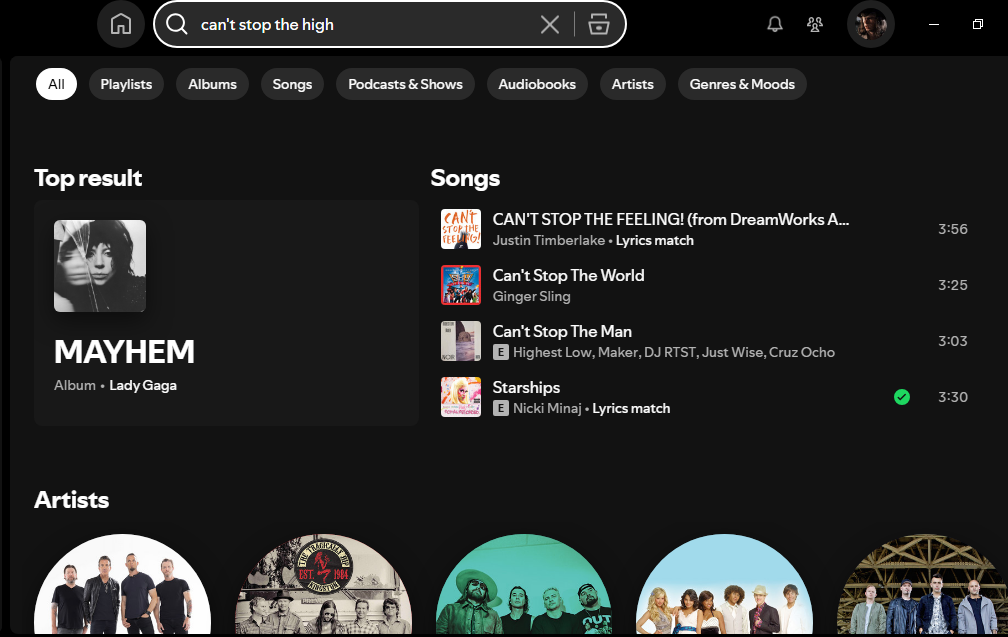Open Ginger Sling artist link
Screen dimensions: 1008x637
click(x=532, y=296)
